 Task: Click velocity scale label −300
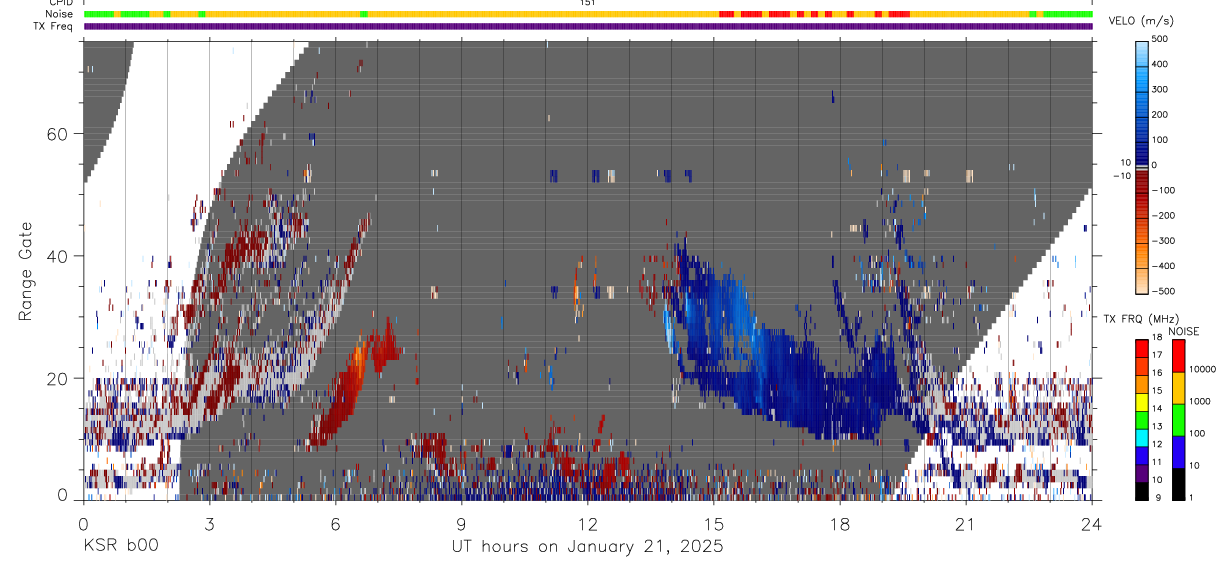pyautogui.click(x=1162, y=241)
